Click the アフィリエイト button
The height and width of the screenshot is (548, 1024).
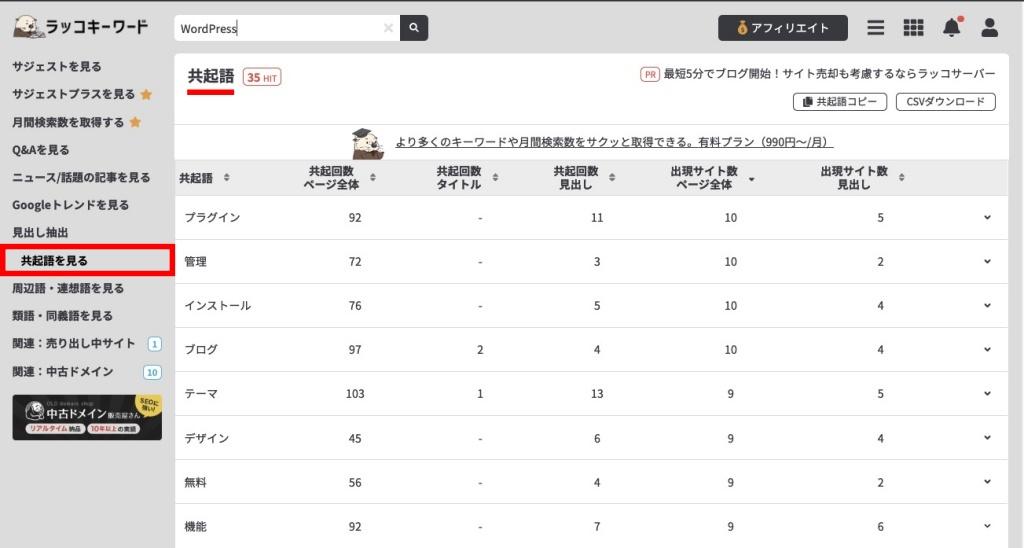pos(782,28)
